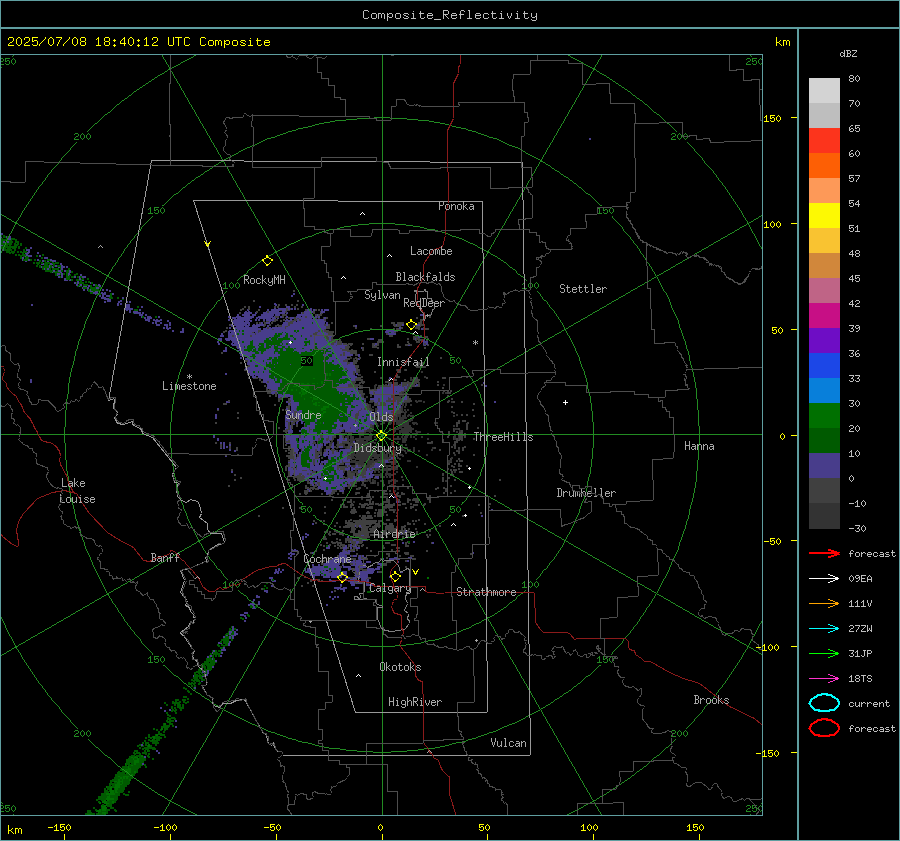Screen dimensions: 900x841
Task: Click the royal blue swatch below 36 dBZ
Action: [x=824, y=366]
